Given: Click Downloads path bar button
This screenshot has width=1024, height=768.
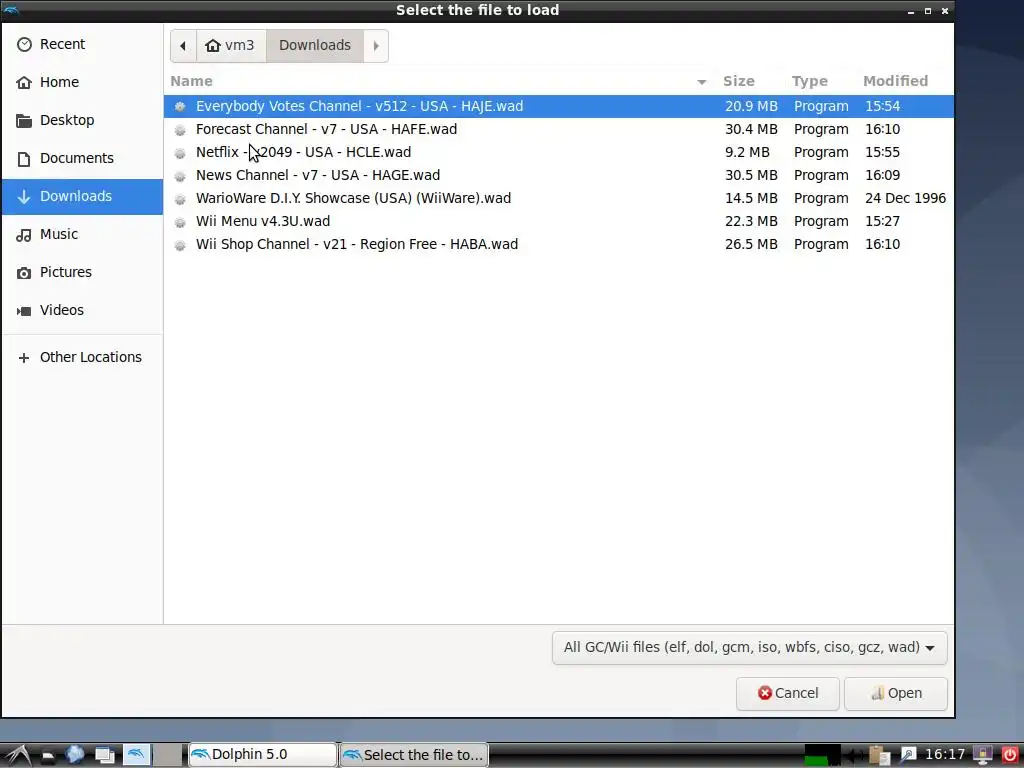Looking at the screenshot, I should click(315, 46).
